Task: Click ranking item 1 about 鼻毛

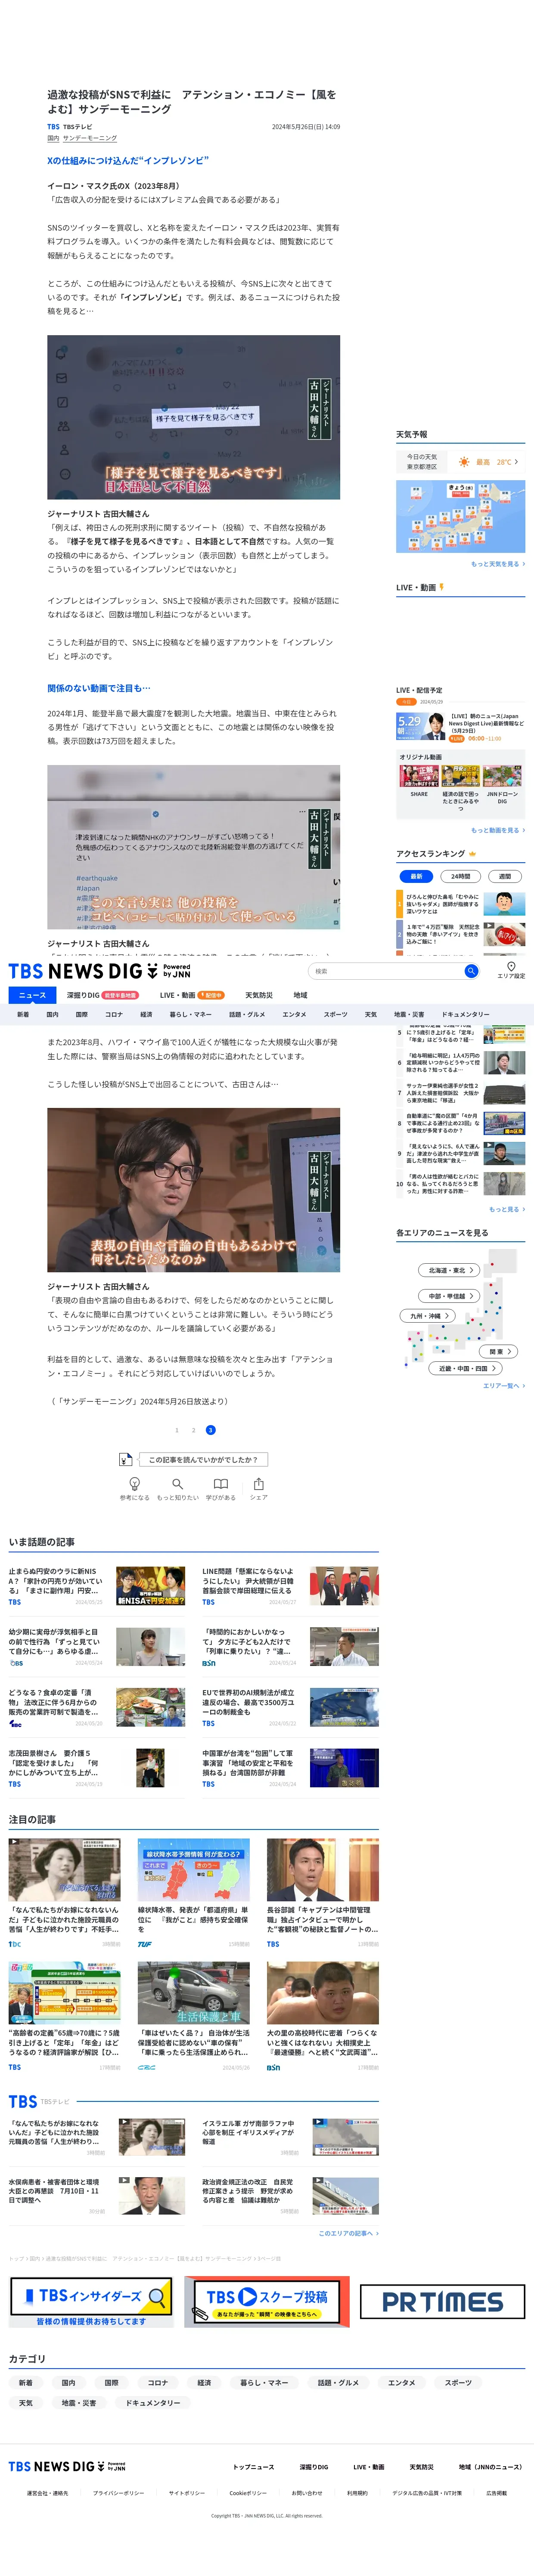Action: point(461,904)
